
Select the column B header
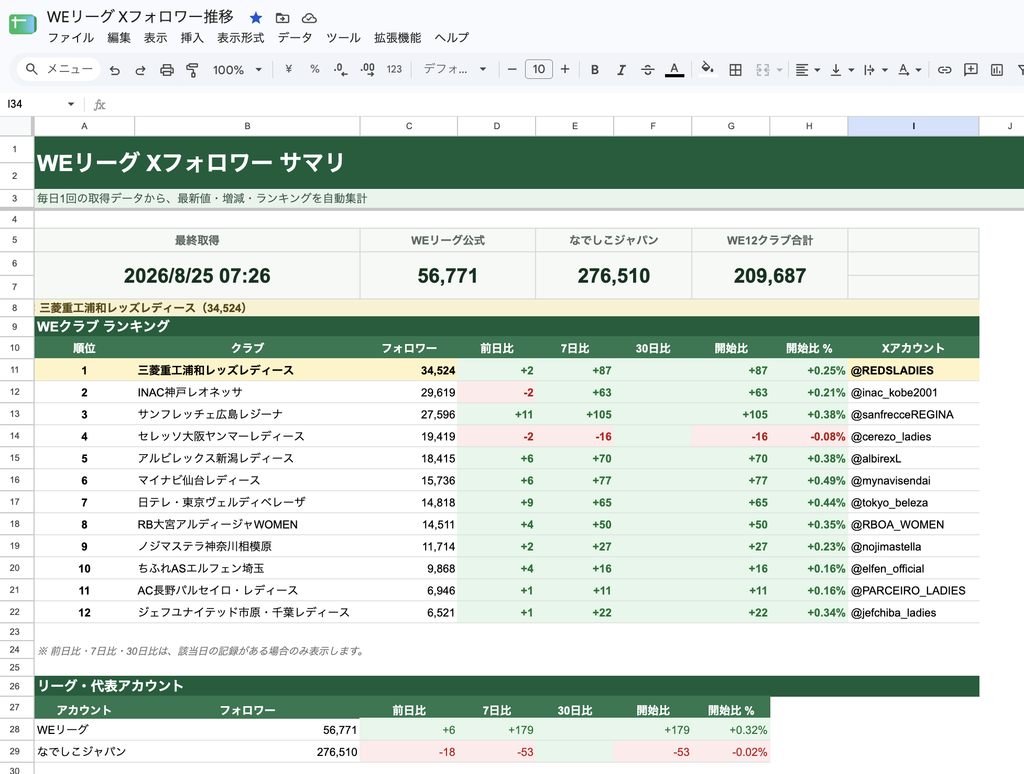[x=247, y=126]
